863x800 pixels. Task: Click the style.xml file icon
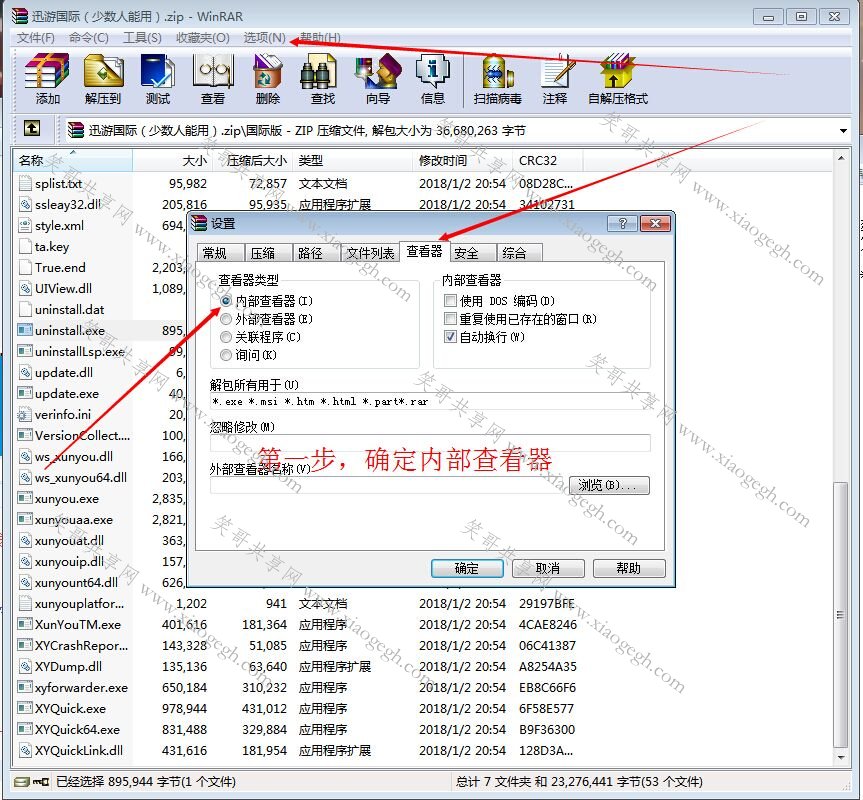click(25, 225)
